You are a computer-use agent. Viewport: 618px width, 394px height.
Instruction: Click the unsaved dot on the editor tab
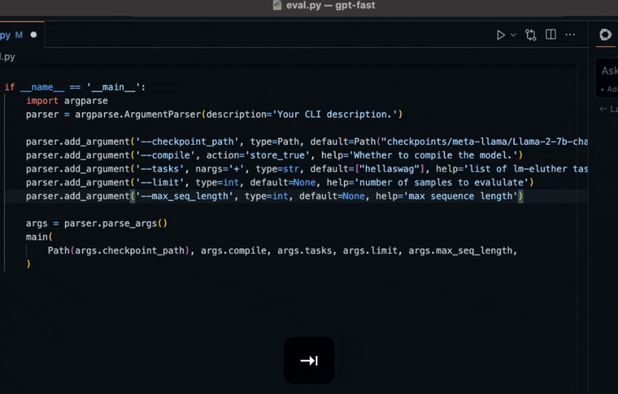[x=34, y=35]
